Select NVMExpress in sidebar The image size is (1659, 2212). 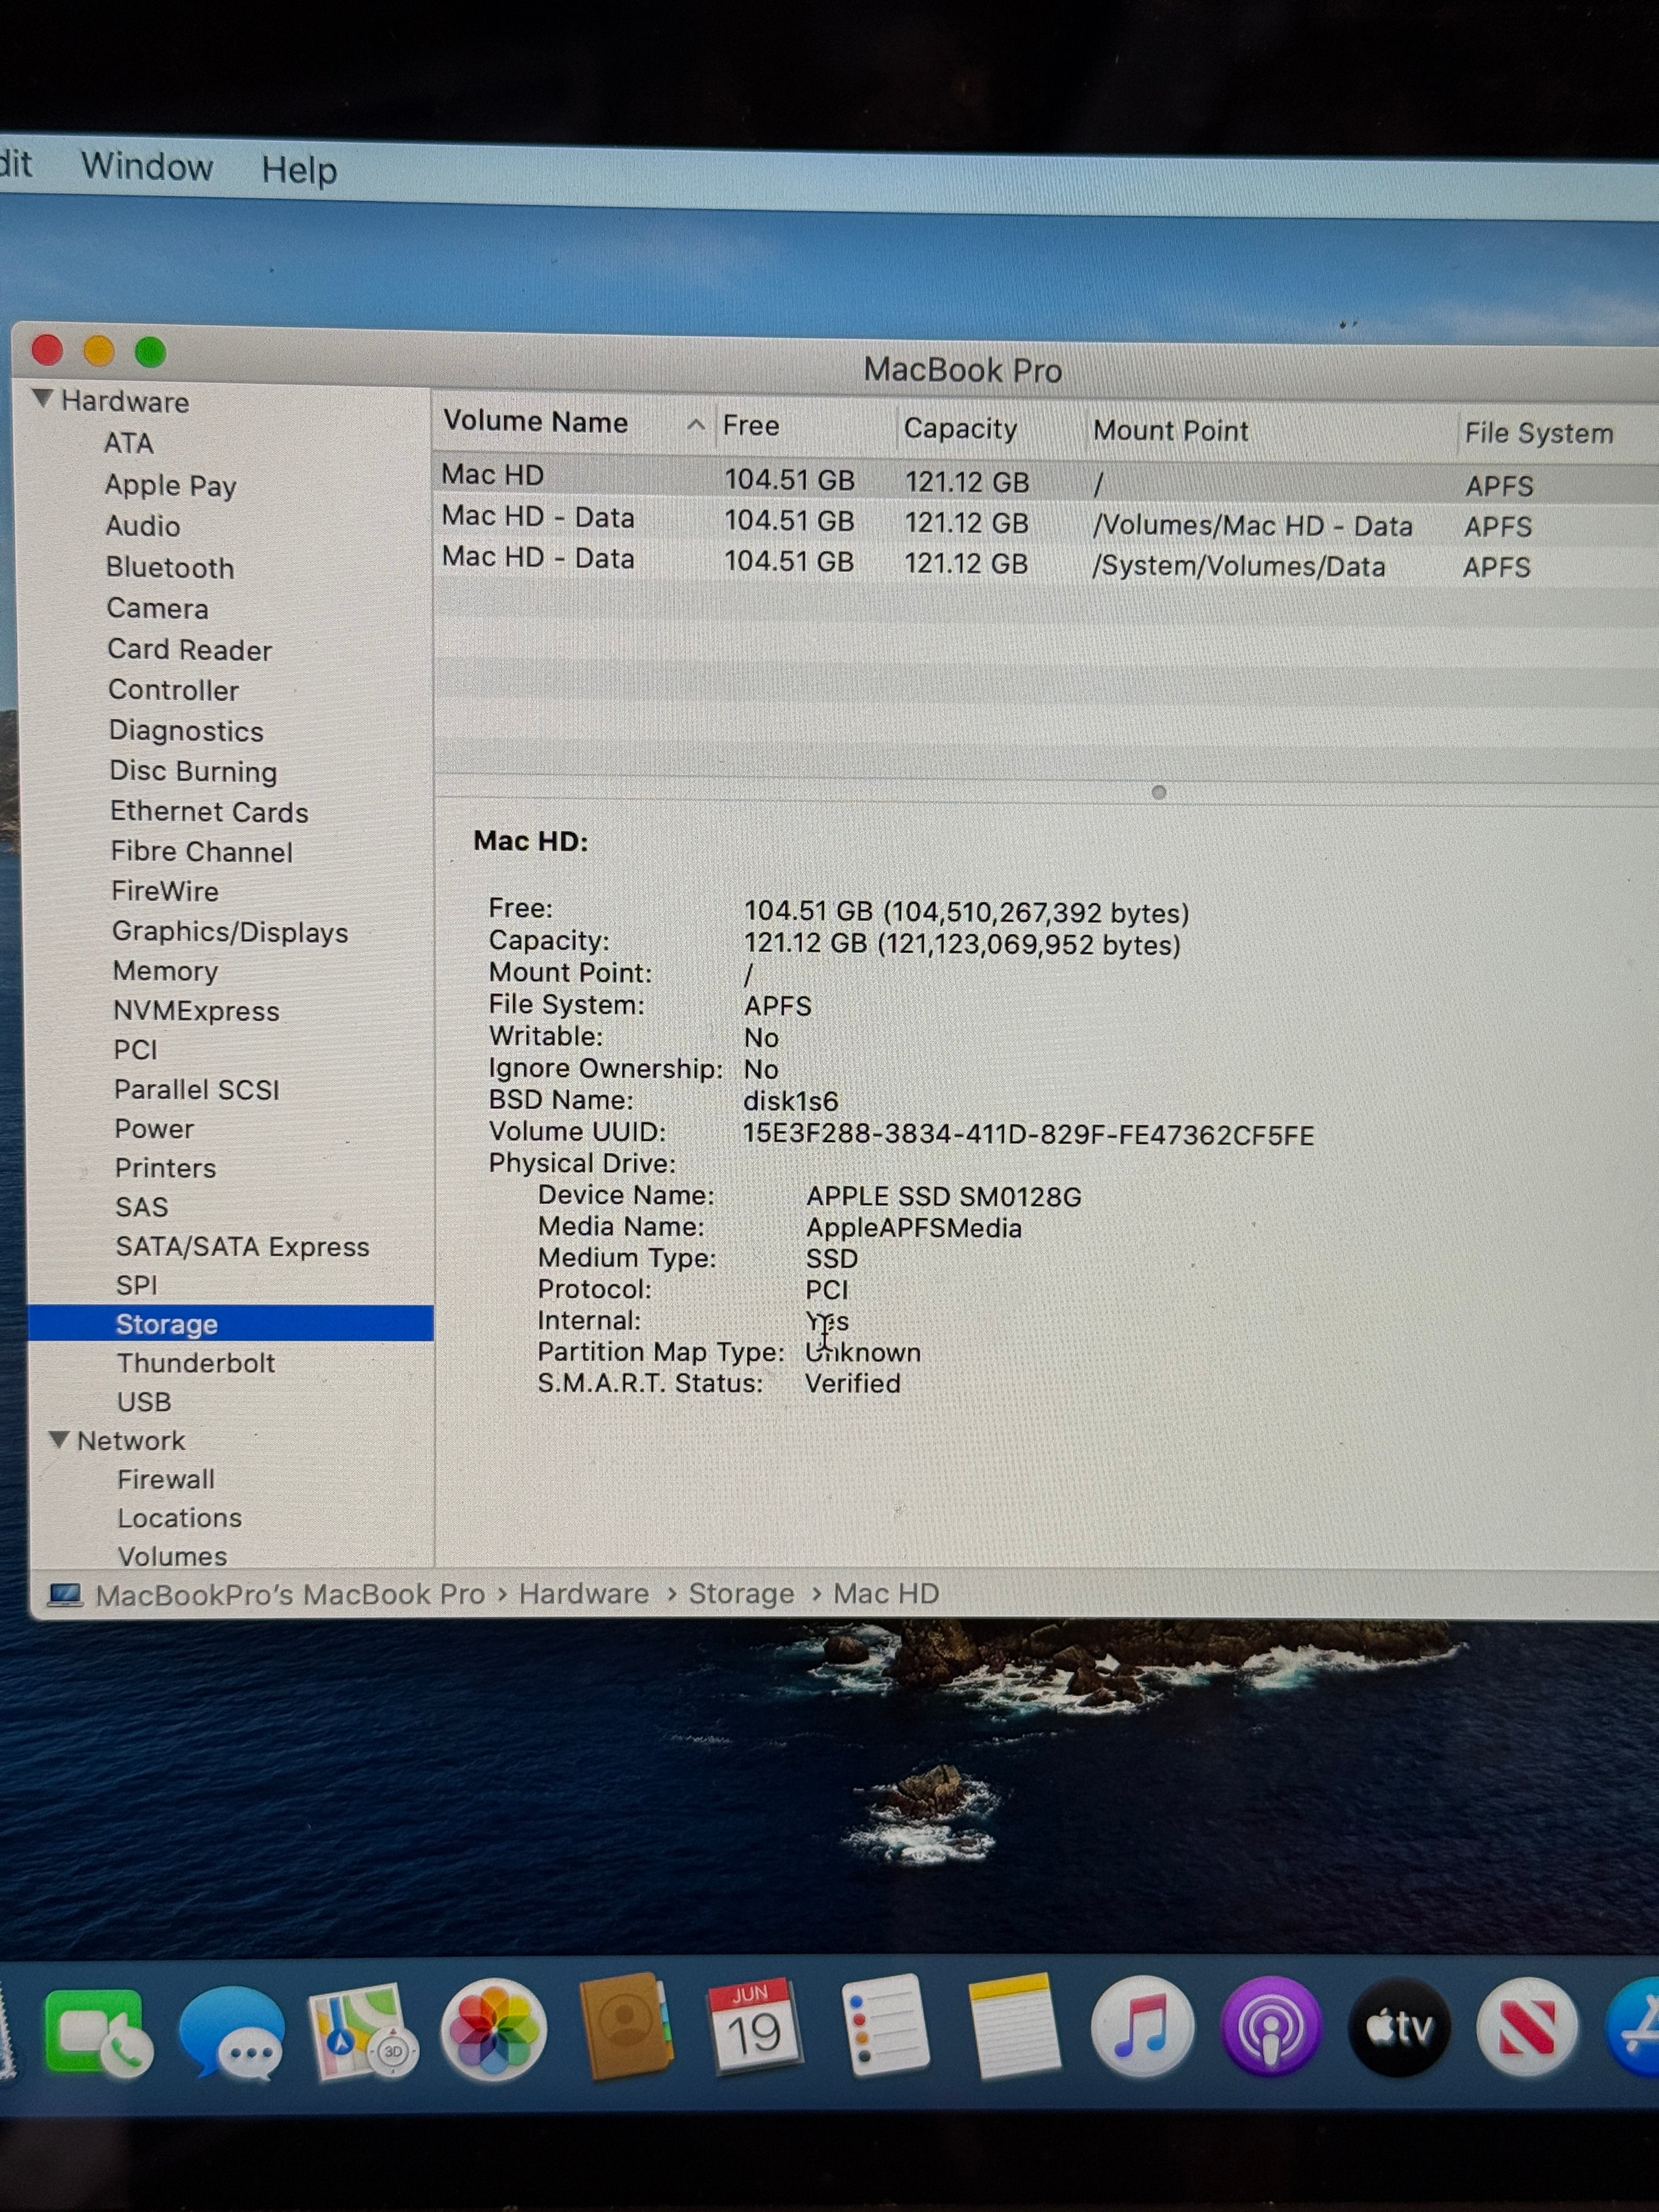(x=196, y=1011)
